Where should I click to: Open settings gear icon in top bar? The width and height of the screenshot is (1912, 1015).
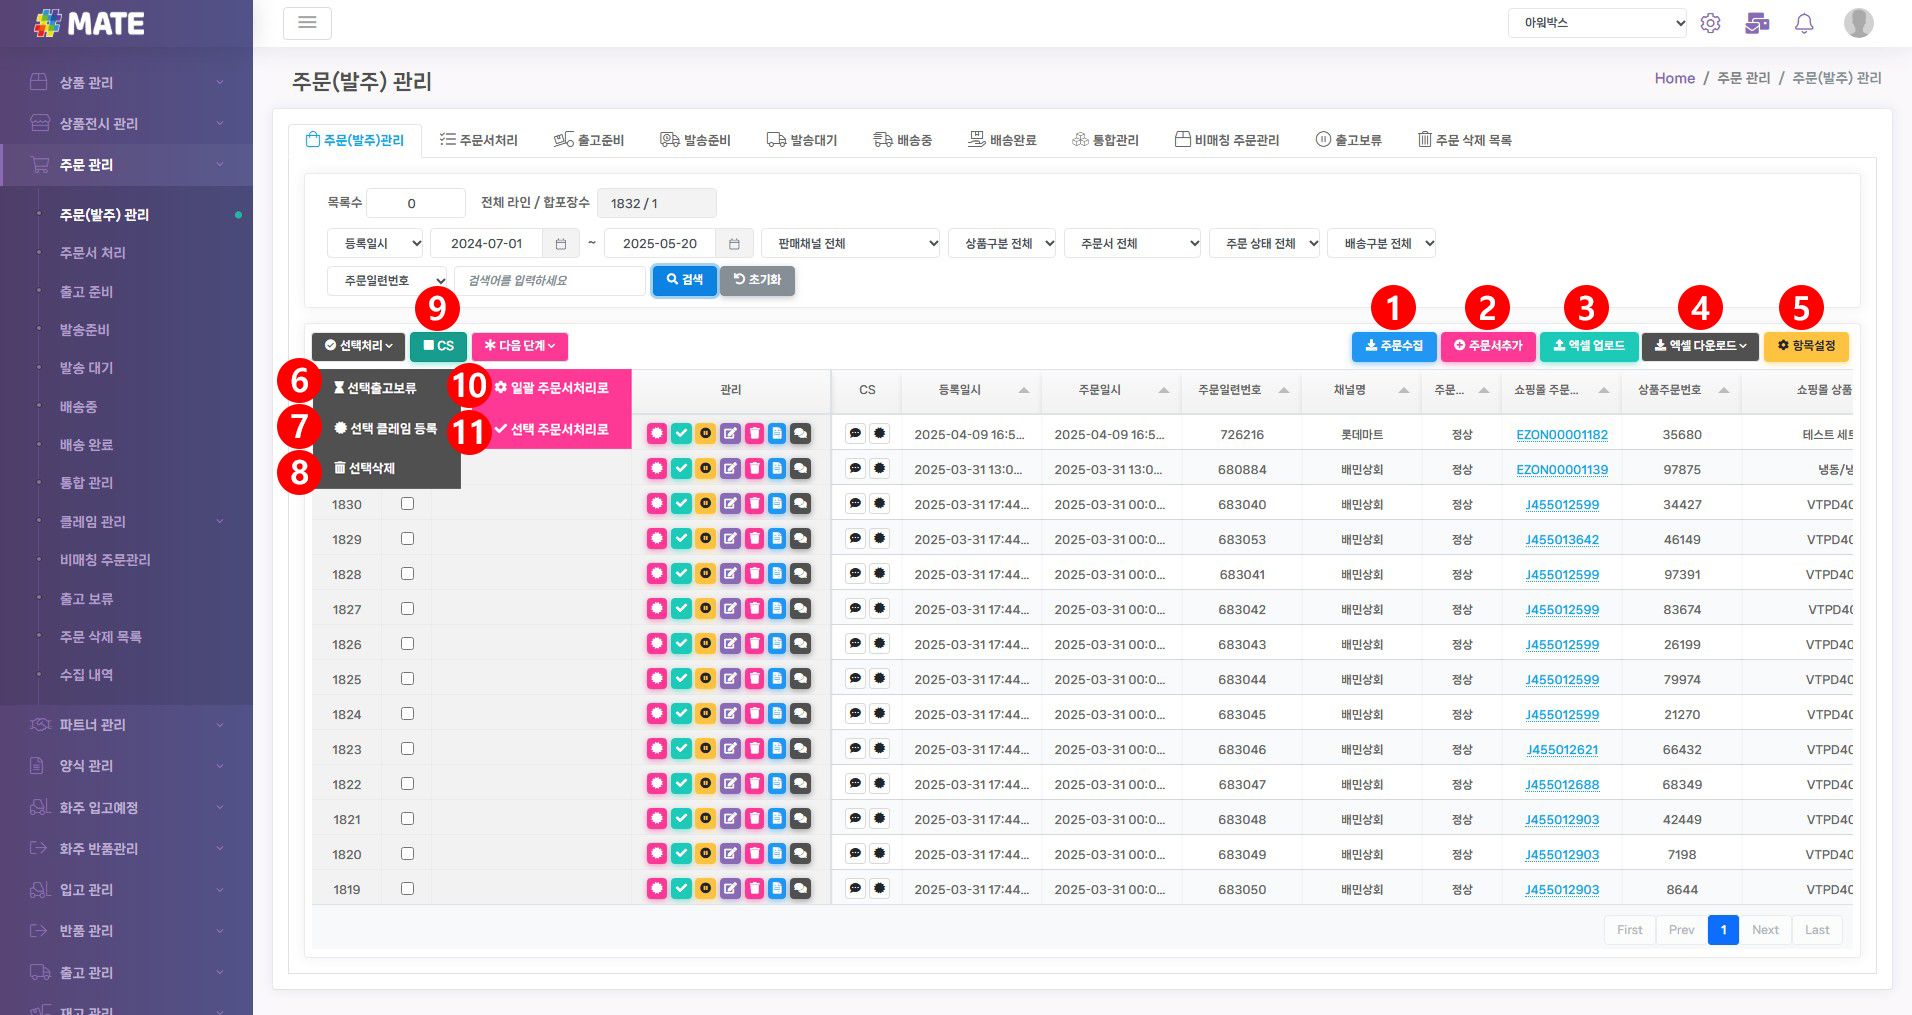click(x=1710, y=23)
